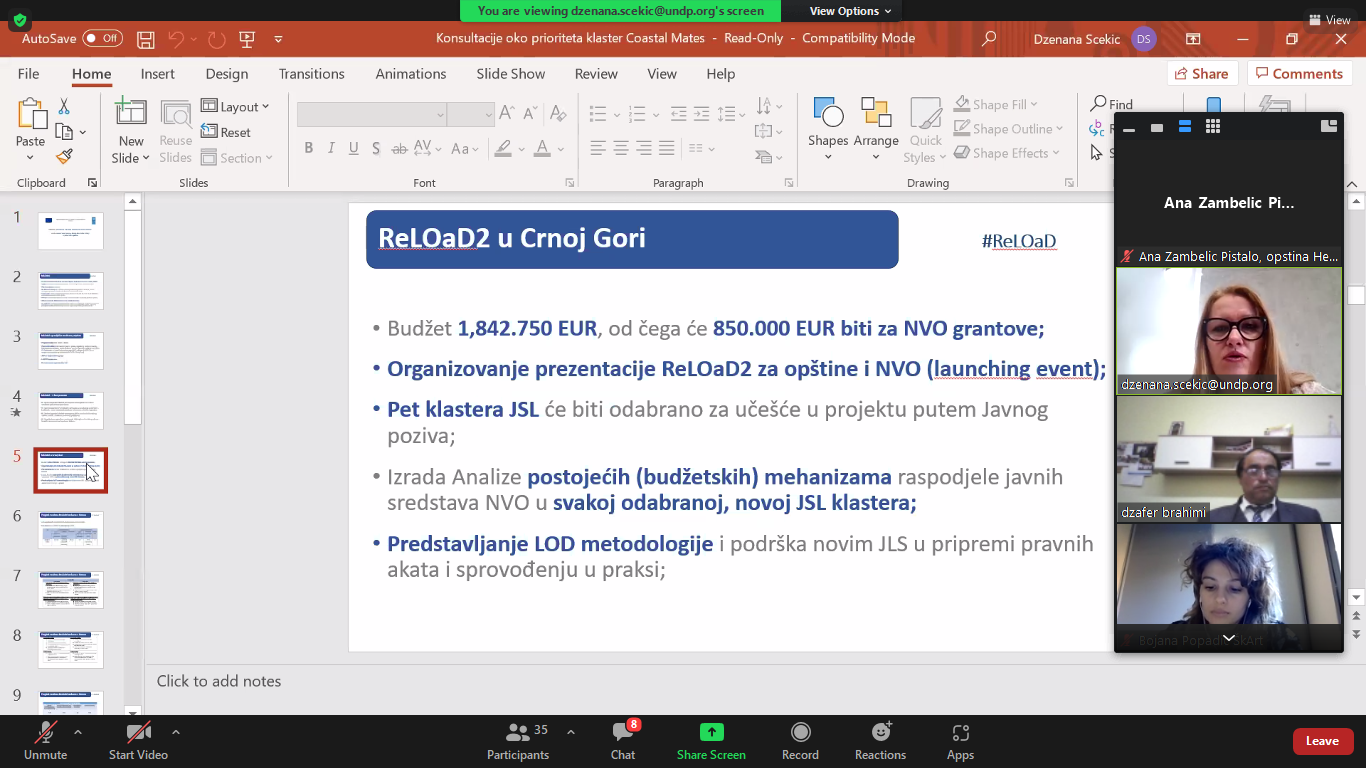Click the Ribbon Display Options icon
Image resolution: width=1366 pixels, height=768 pixels.
pyautogui.click(x=1193, y=39)
